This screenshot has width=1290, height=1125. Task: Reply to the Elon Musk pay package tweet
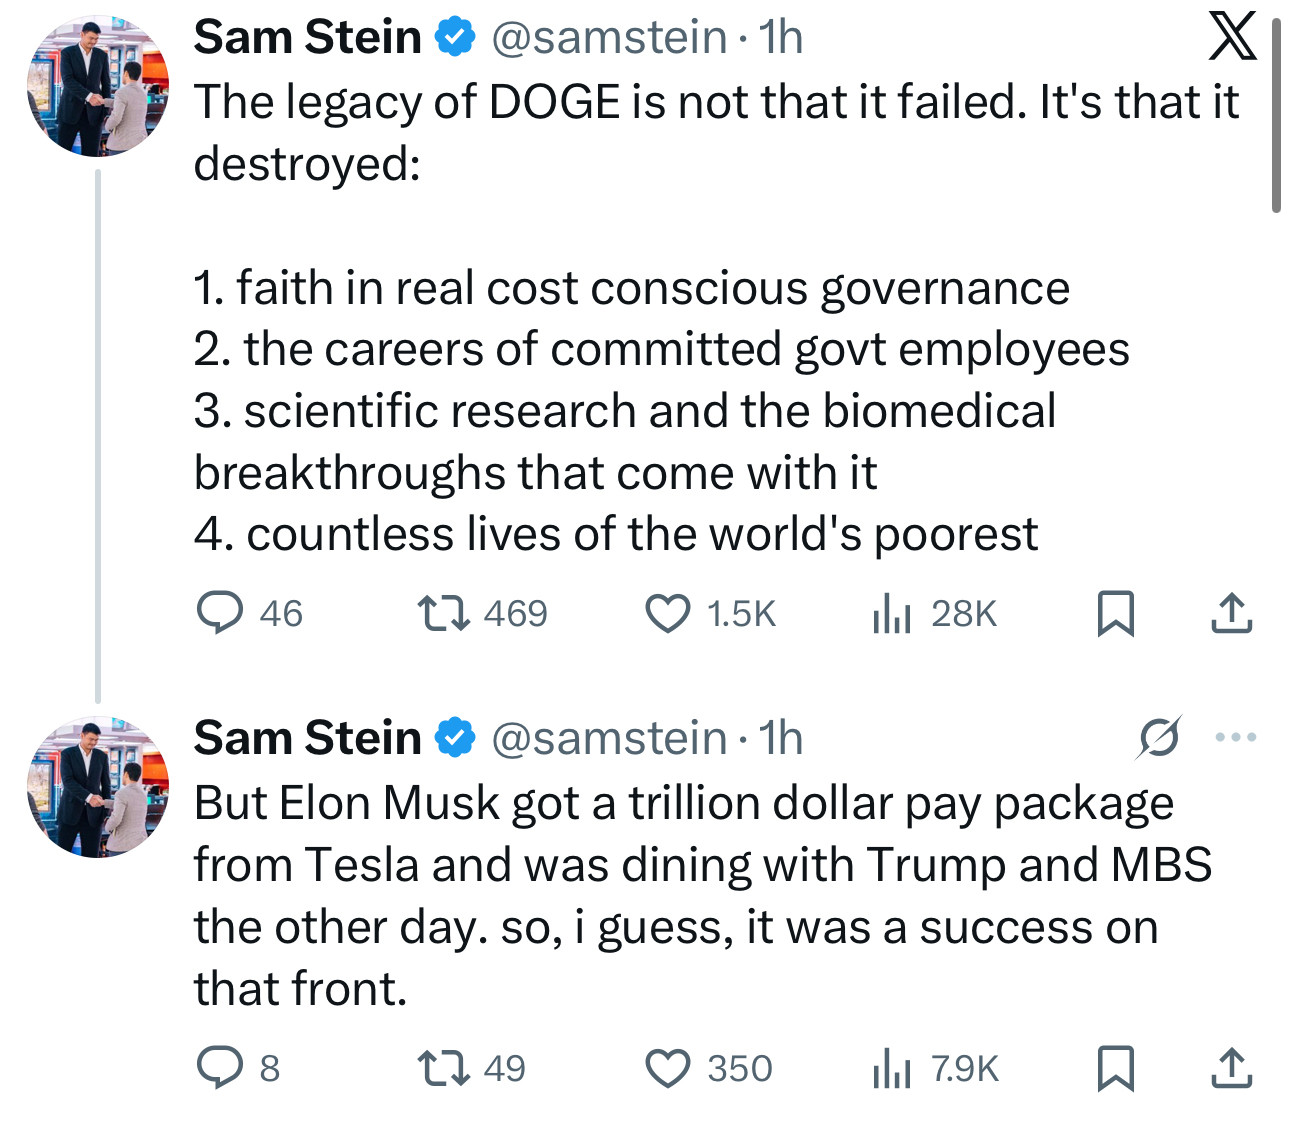pyautogui.click(x=219, y=1068)
